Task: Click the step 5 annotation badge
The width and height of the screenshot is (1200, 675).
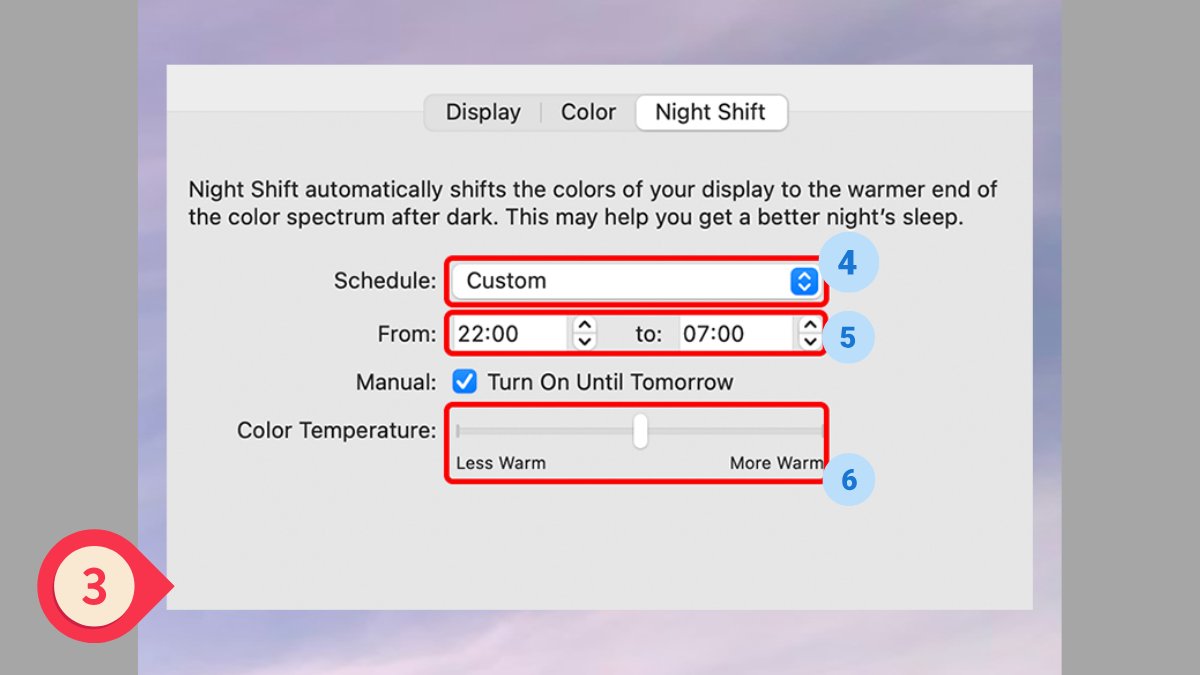Action: pos(848,337)
